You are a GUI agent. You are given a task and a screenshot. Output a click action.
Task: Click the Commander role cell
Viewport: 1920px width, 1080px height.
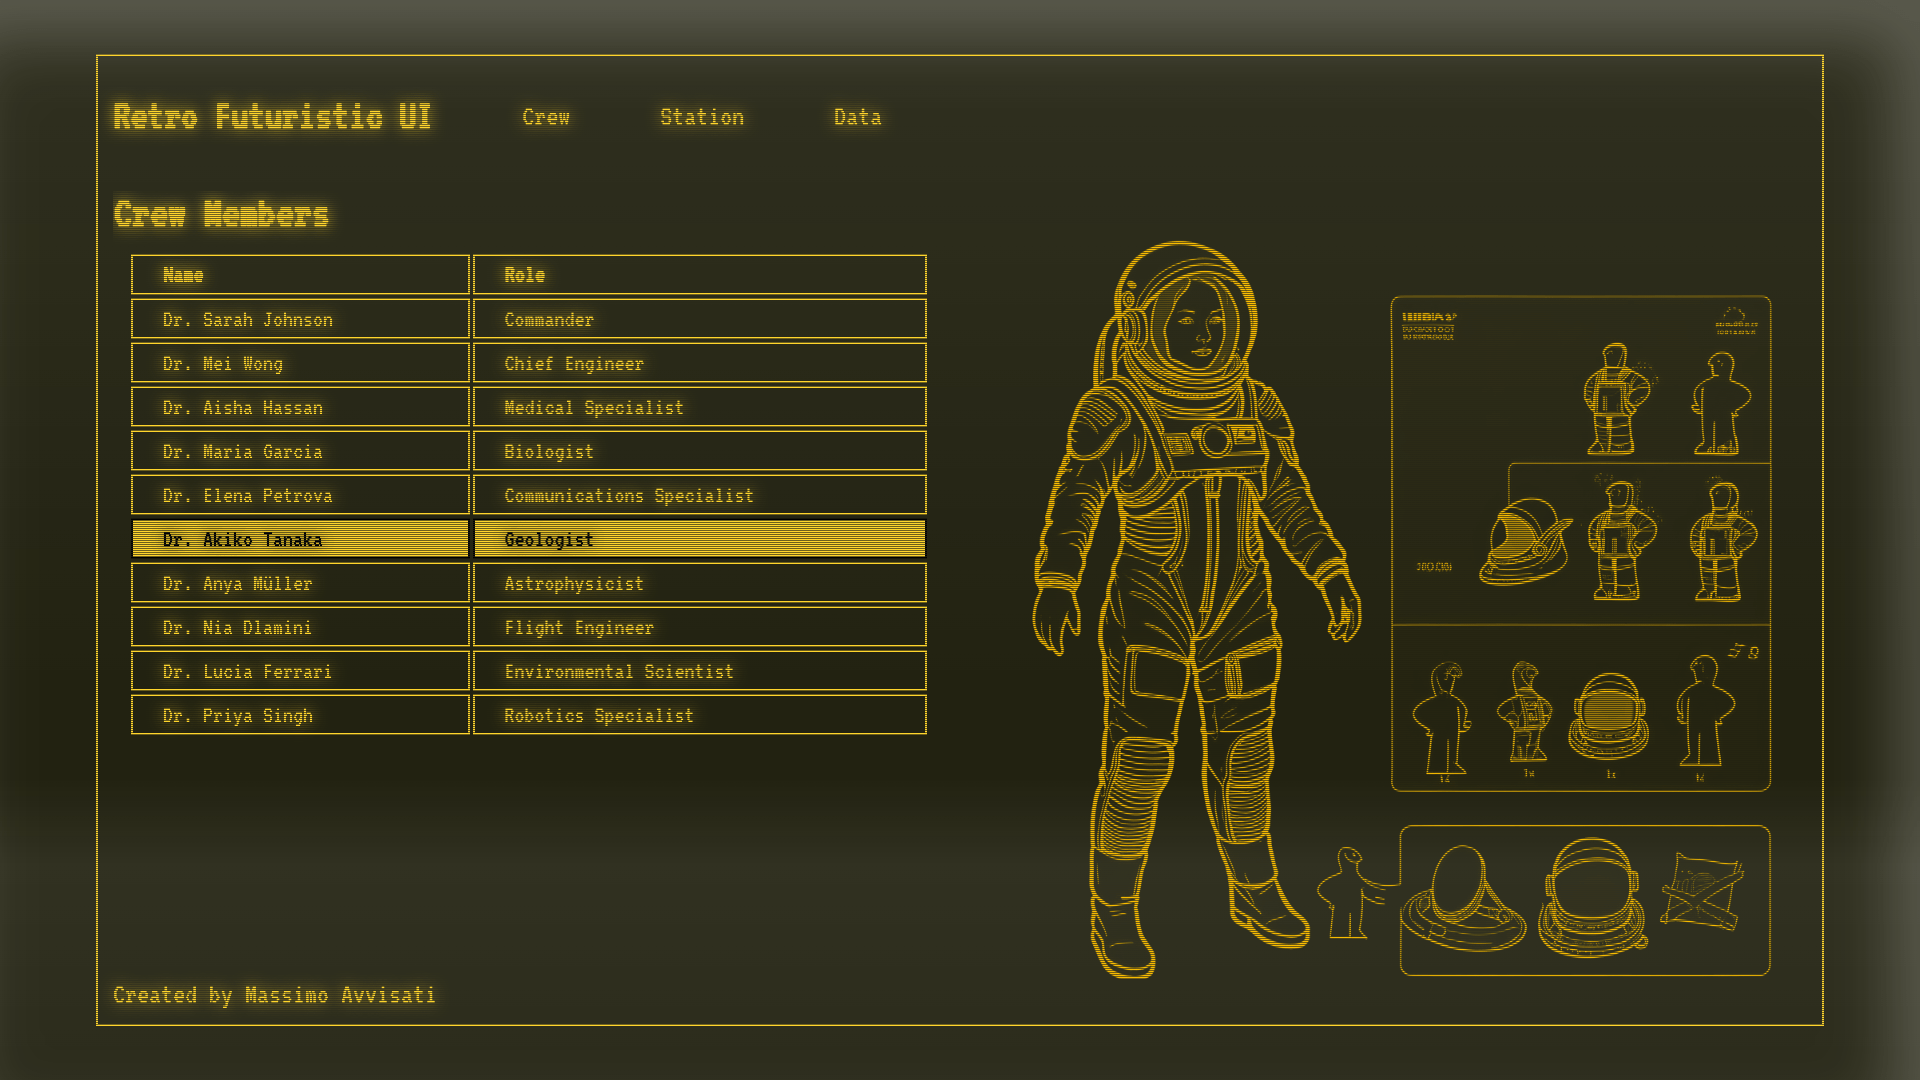click(700, 319)
